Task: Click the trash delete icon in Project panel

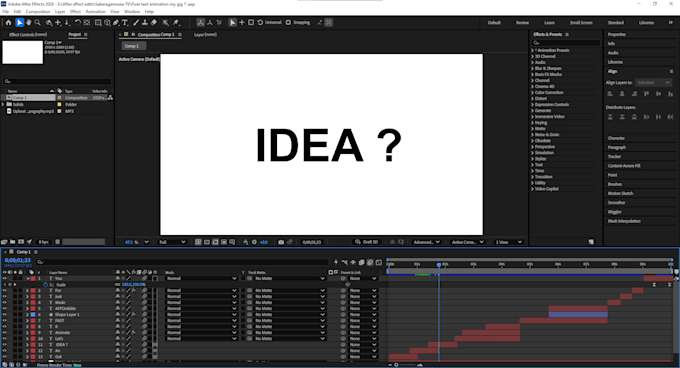Action: pos(58,242)
